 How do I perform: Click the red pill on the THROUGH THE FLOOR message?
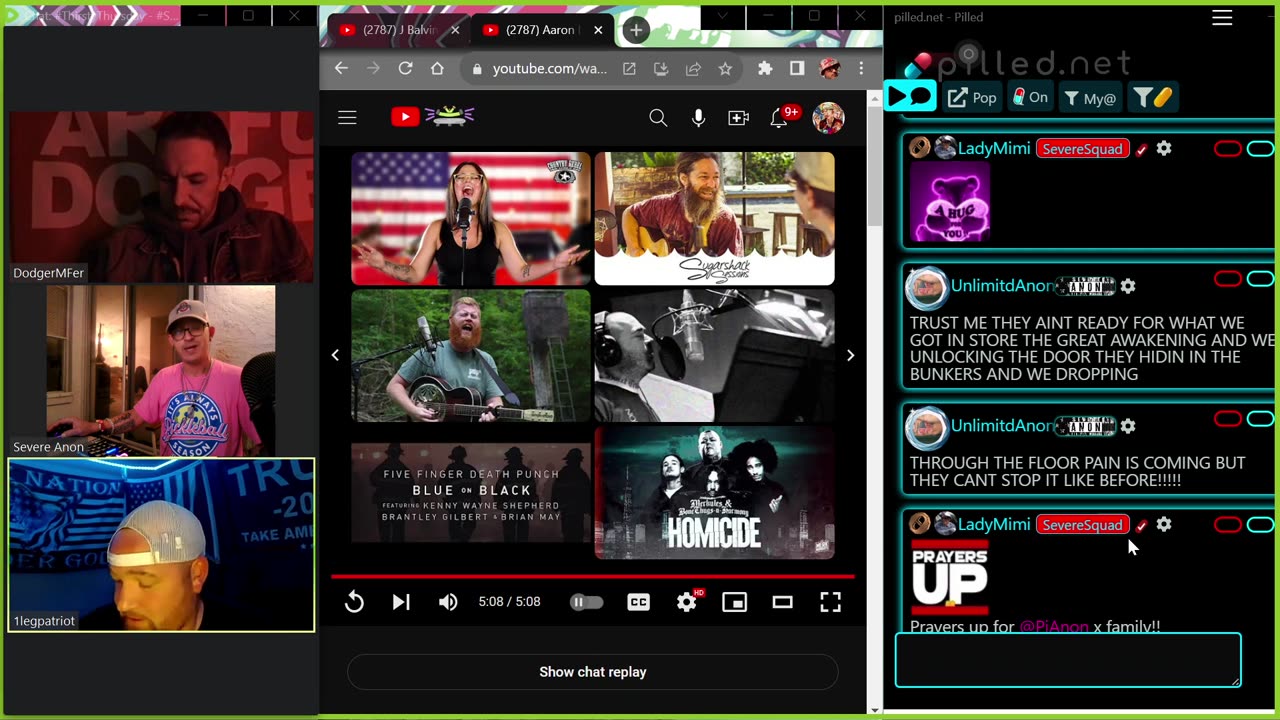1227,419
